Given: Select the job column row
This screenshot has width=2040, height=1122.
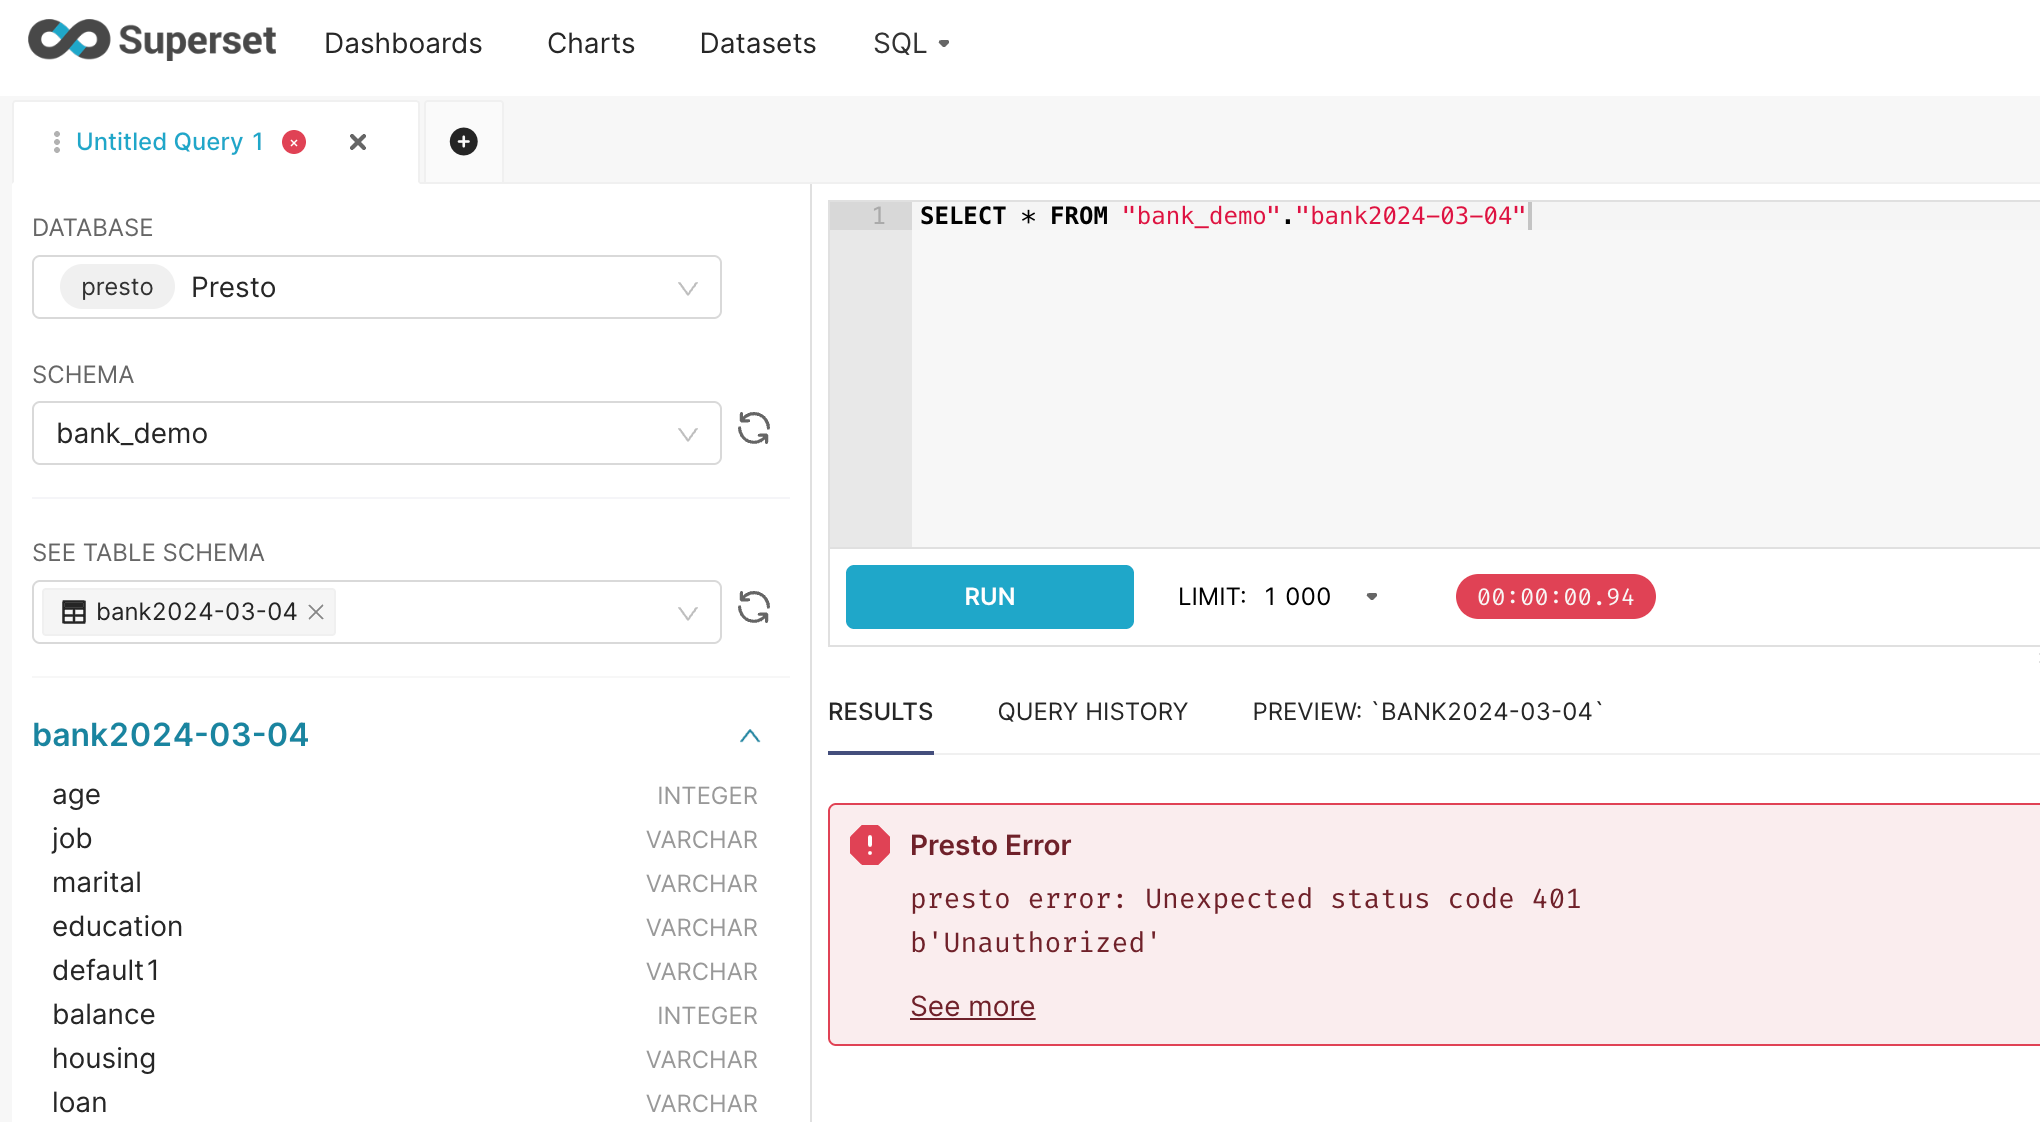Looking at the screenshot, I should pyautogui.click(x=405, y=839).
